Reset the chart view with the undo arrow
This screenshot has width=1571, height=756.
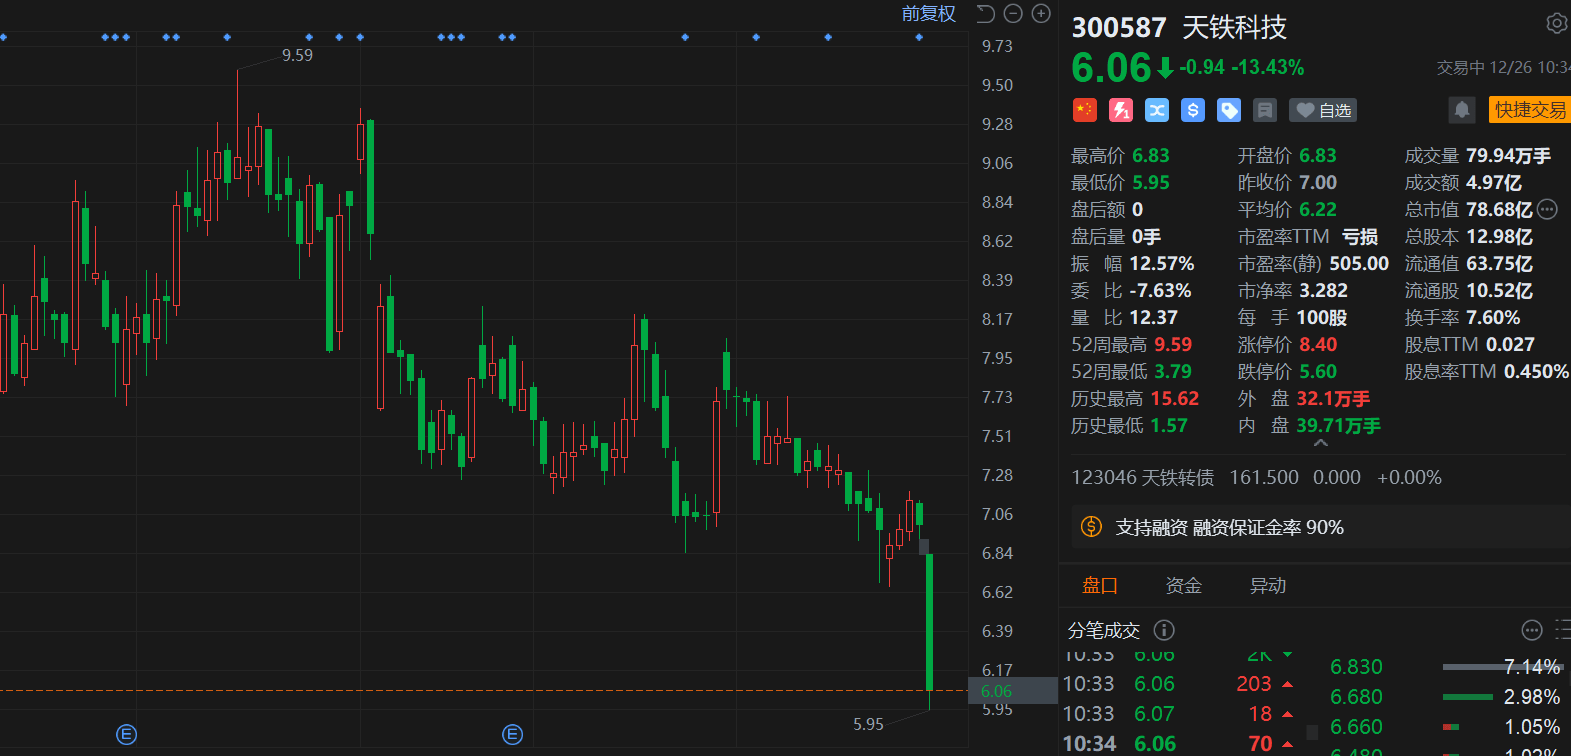click(x=986, y=13)
